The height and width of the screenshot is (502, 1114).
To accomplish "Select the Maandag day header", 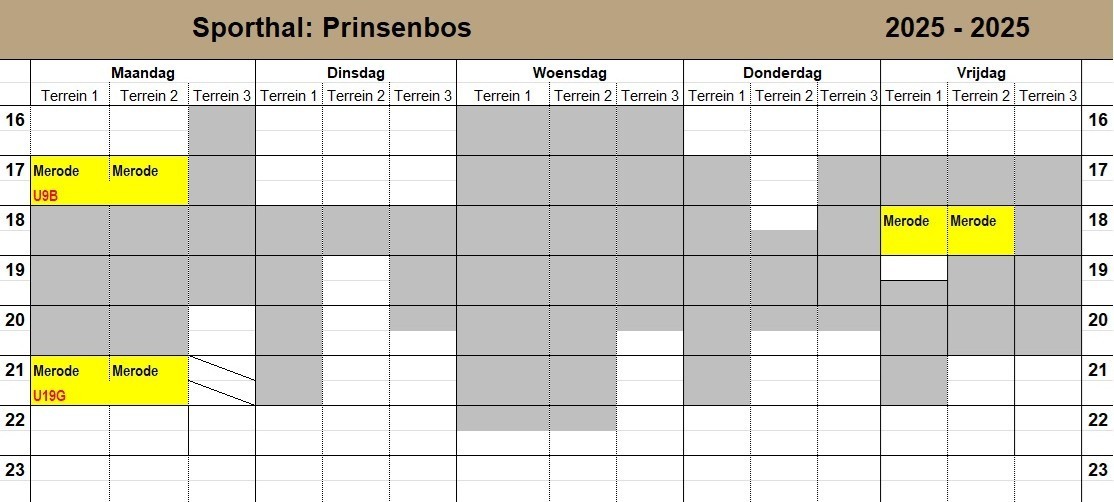I will click(x=143, y=73).
